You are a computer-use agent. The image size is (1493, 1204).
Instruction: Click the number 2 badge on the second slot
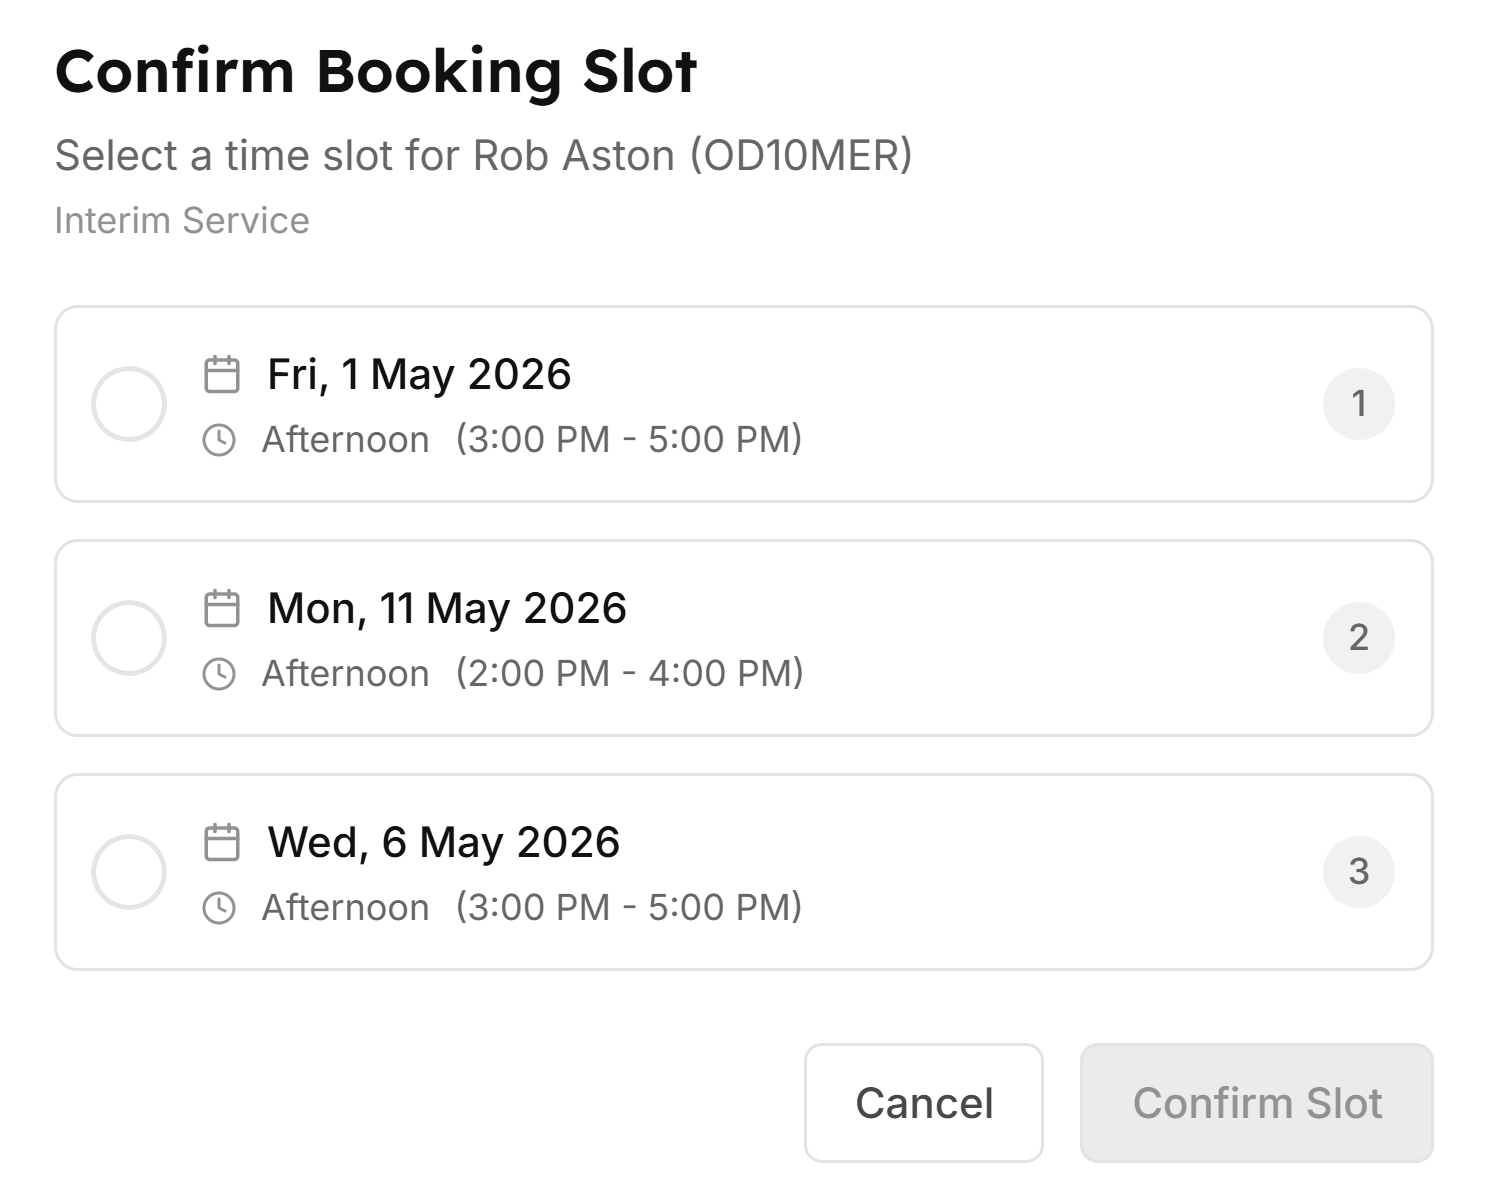click(1359, 637)
